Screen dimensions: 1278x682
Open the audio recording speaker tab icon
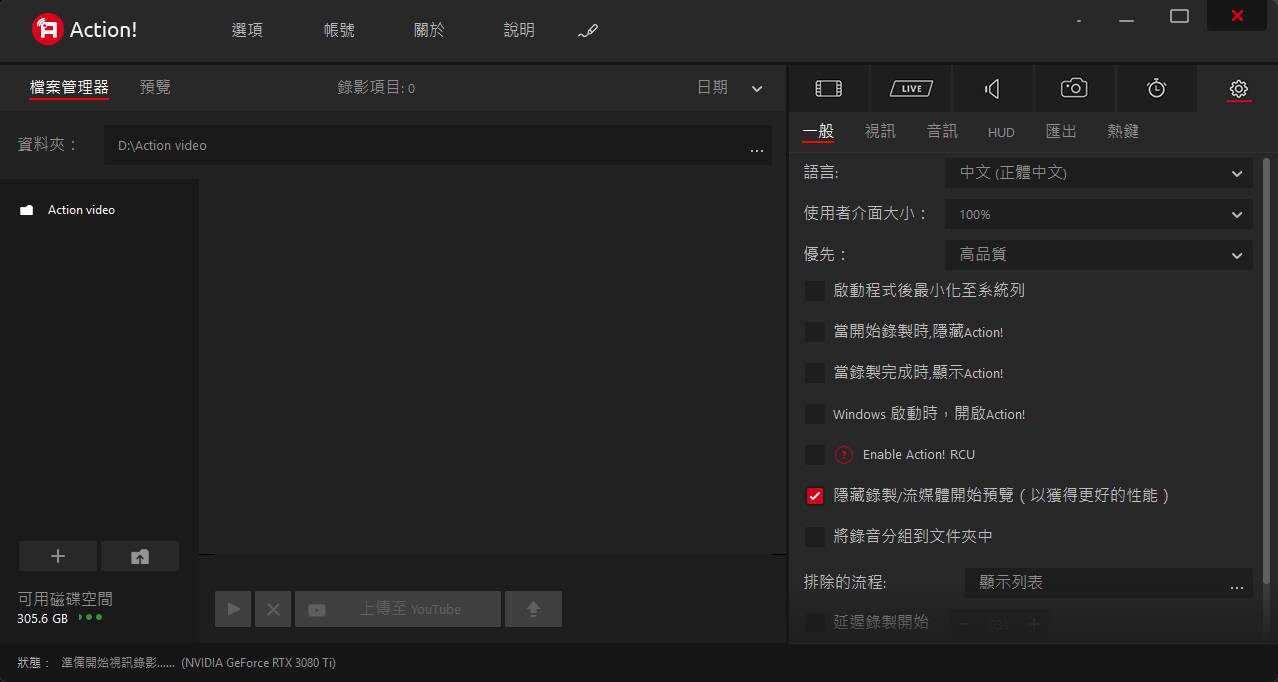(992, 89)
